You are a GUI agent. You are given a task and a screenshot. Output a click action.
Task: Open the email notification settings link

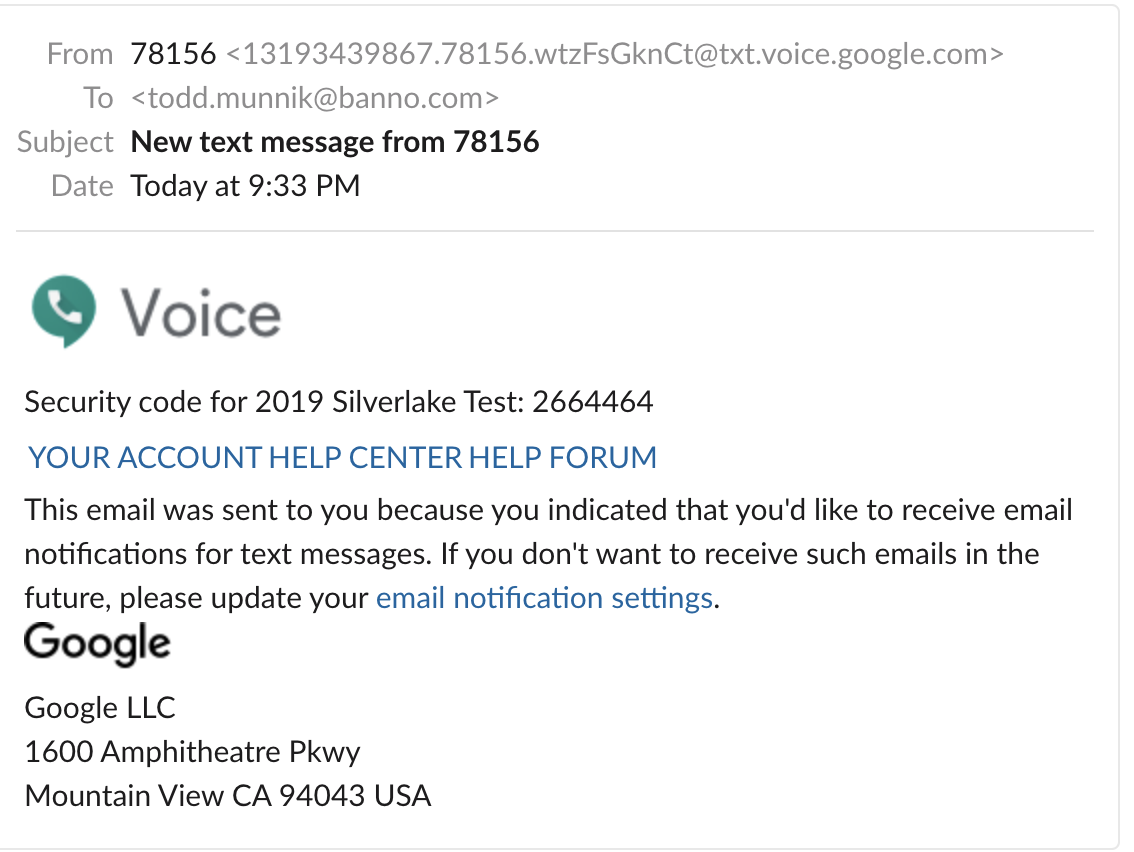tap(544, 598)
